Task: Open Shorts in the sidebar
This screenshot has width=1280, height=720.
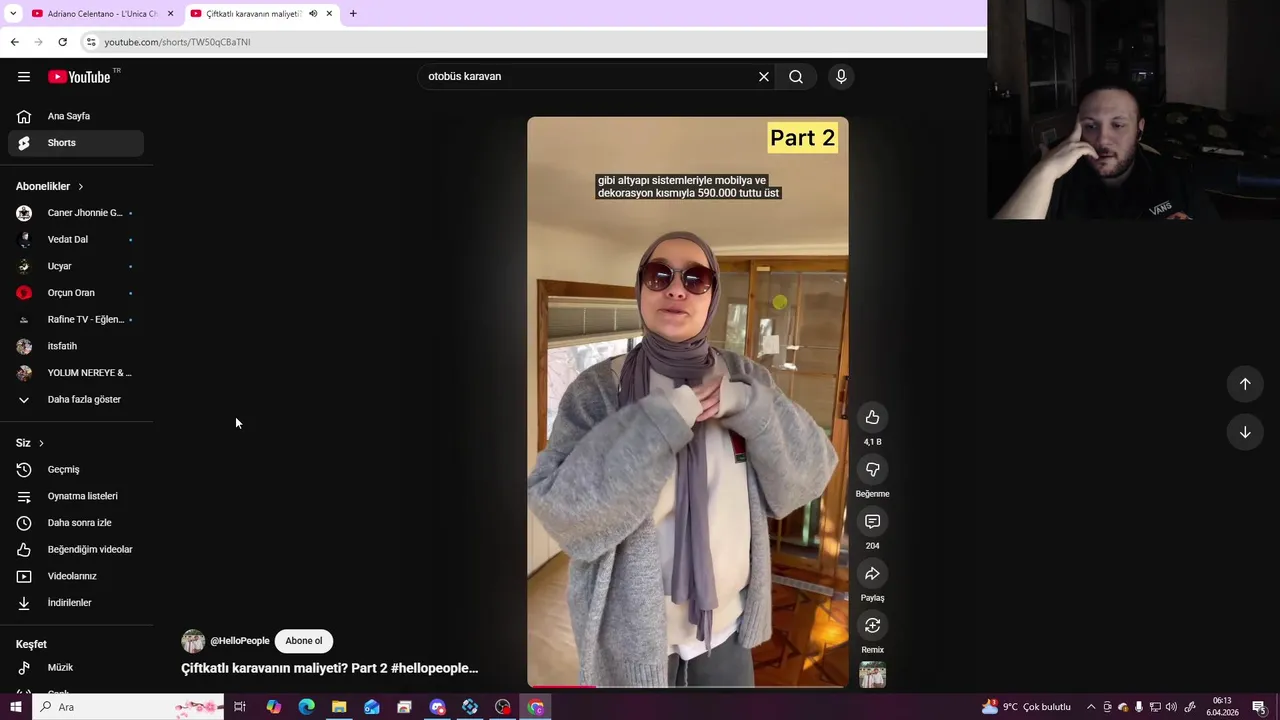Action: tap(76, 143)
